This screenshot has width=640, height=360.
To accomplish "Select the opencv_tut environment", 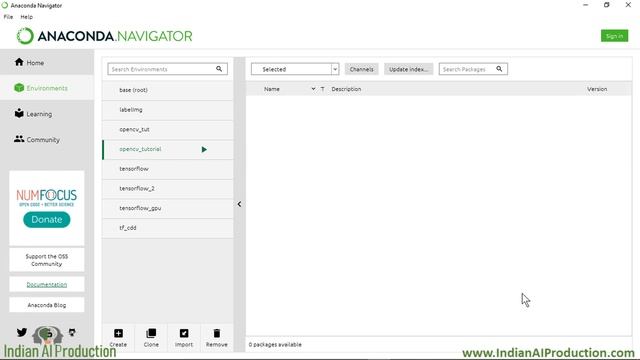I will pos(168,129).
